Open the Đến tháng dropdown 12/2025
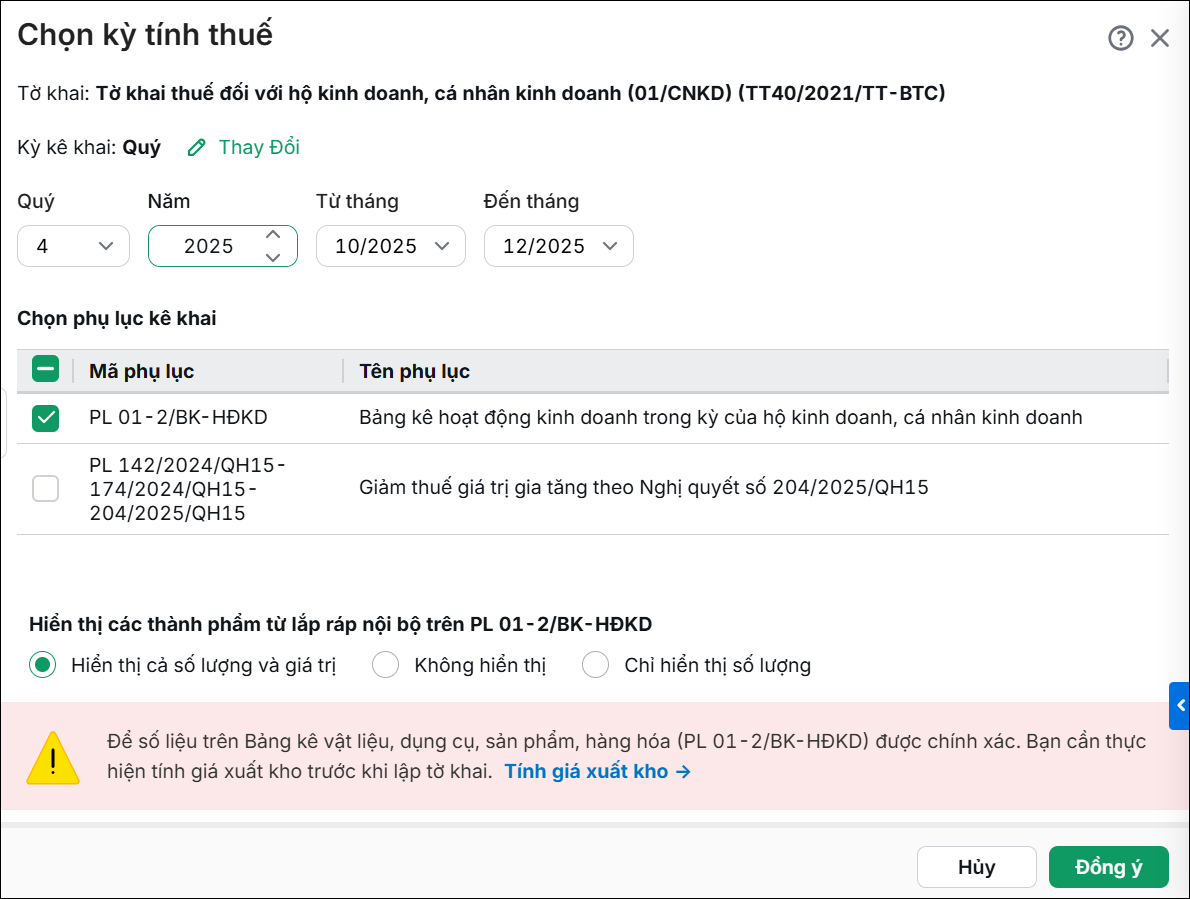The width and height of the screenshot is (1190, 899). (x=559, y=246)
